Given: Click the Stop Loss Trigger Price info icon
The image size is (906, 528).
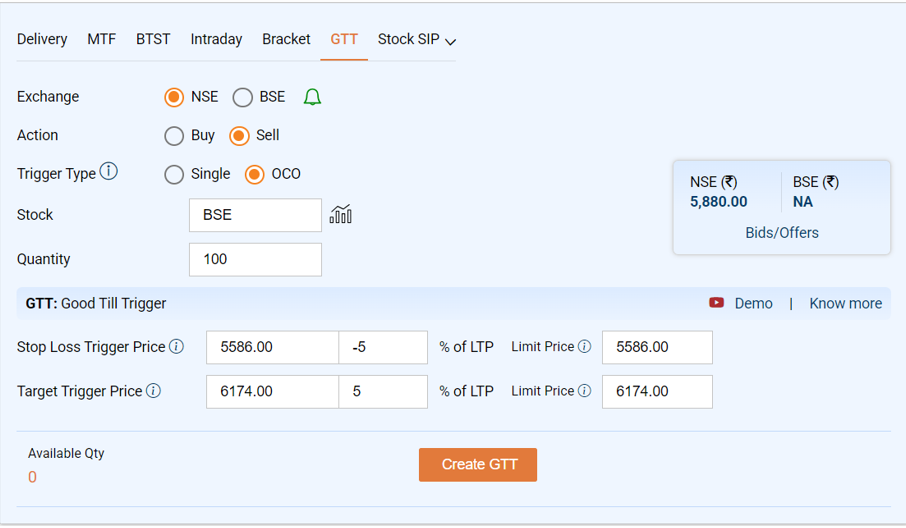Looking at the screenshot, I should point(176,347).
